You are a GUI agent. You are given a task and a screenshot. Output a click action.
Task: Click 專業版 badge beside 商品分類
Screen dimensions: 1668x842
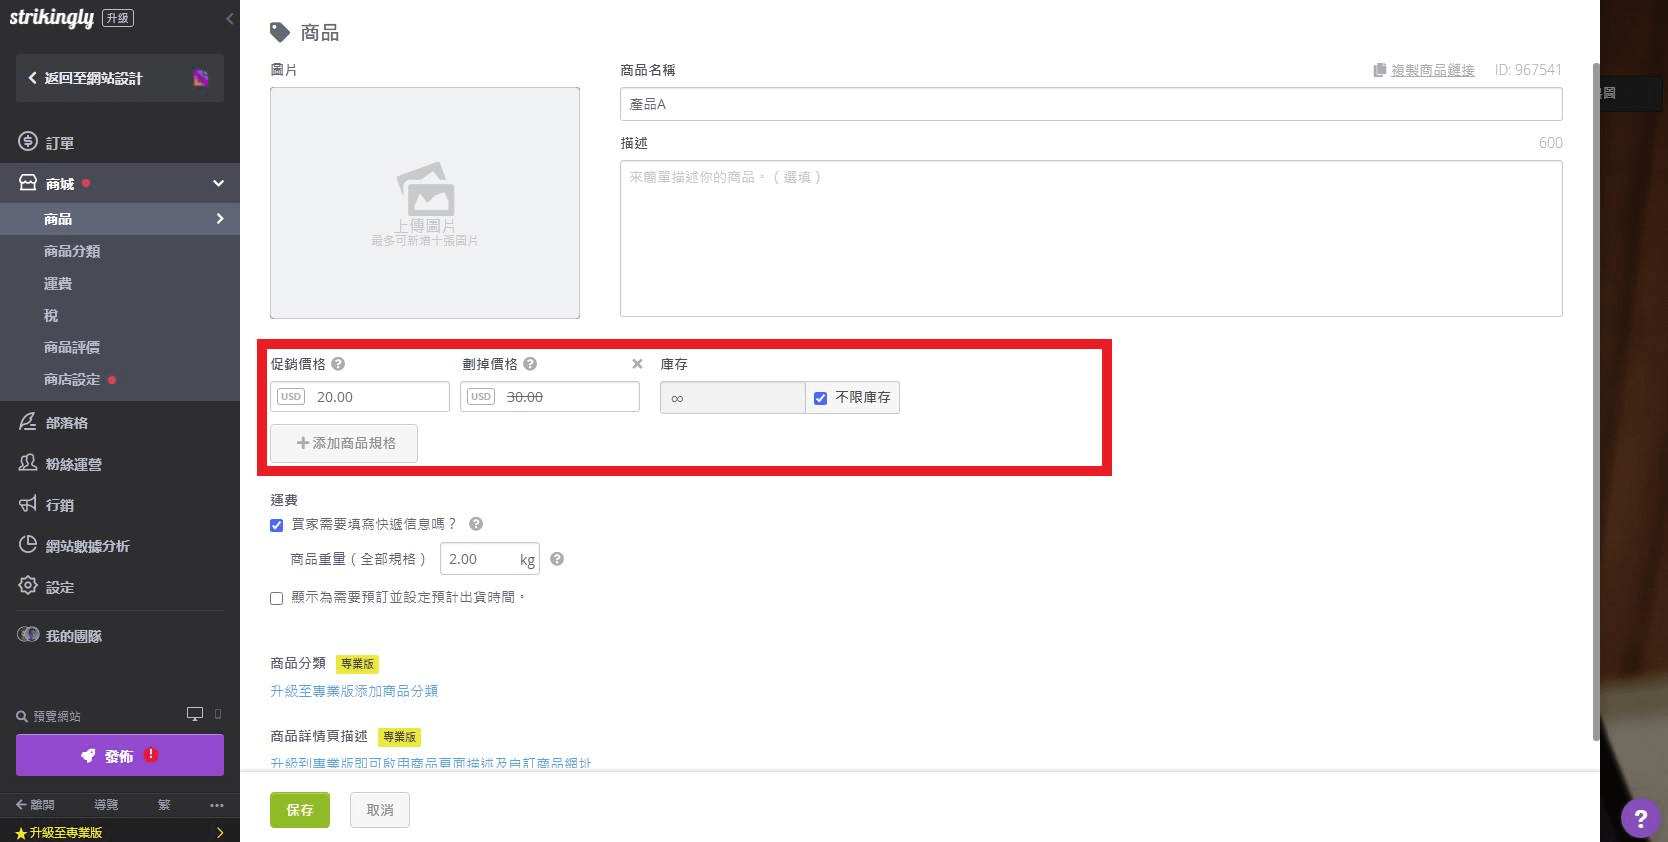tap(357, 664)
